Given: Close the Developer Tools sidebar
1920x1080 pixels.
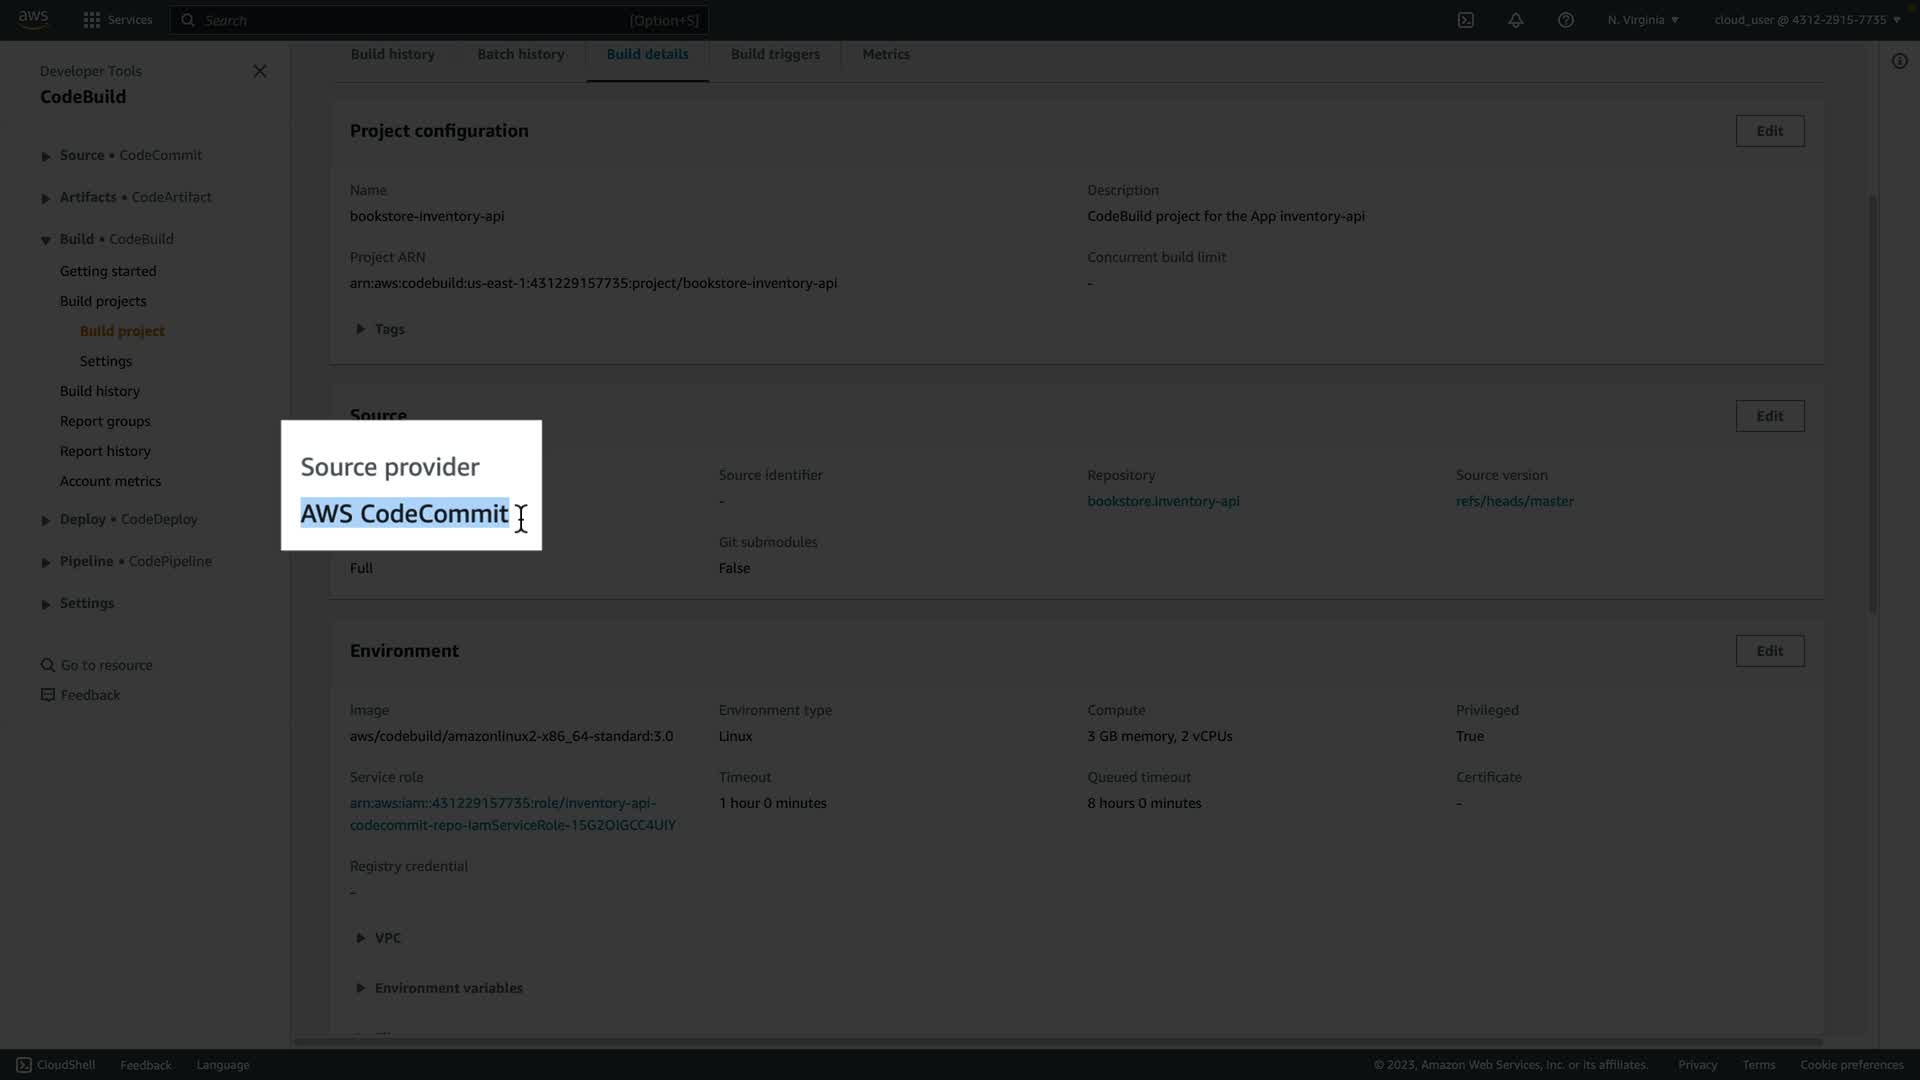Looking at the screenshot, I should (x=260, y=71).
